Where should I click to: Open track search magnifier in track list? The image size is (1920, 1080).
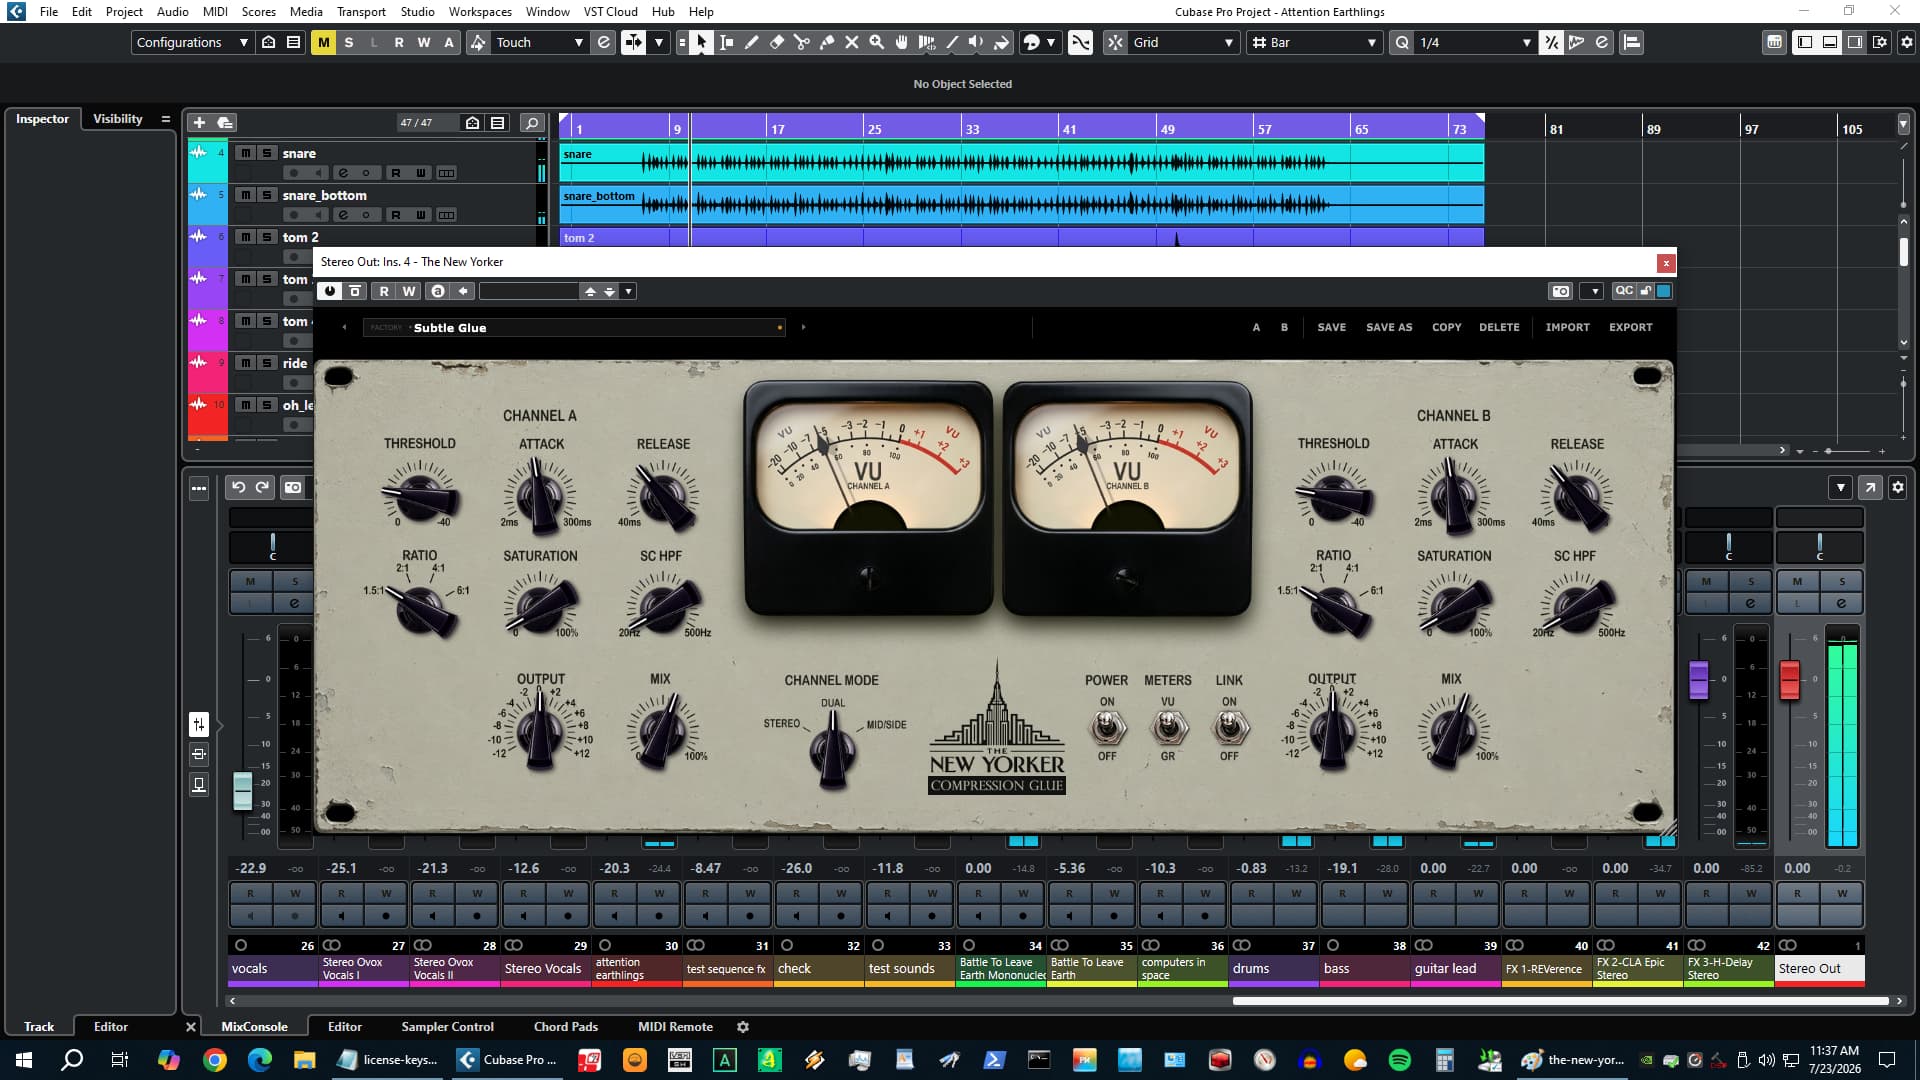coord(532,123)
